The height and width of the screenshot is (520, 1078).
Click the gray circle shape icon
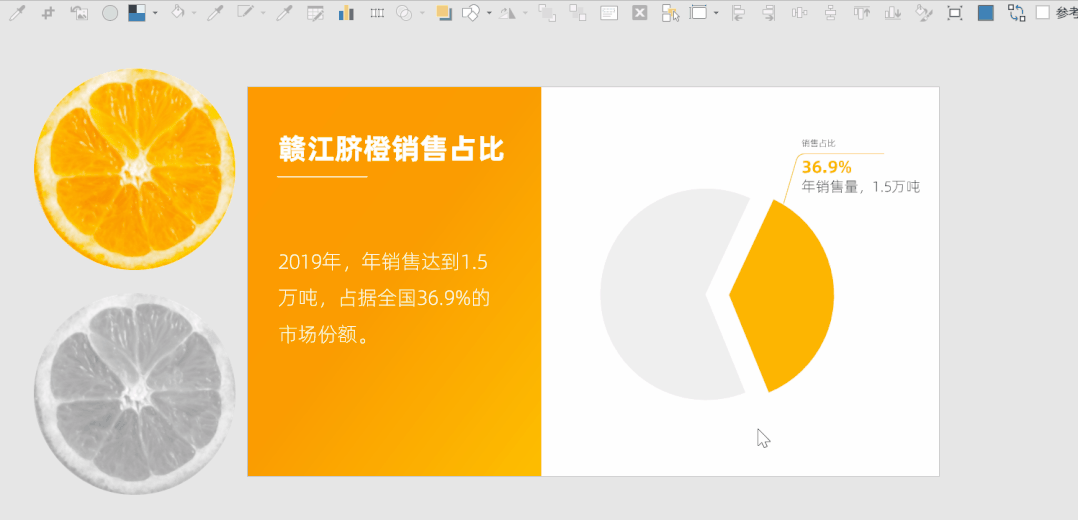(110, 13)
